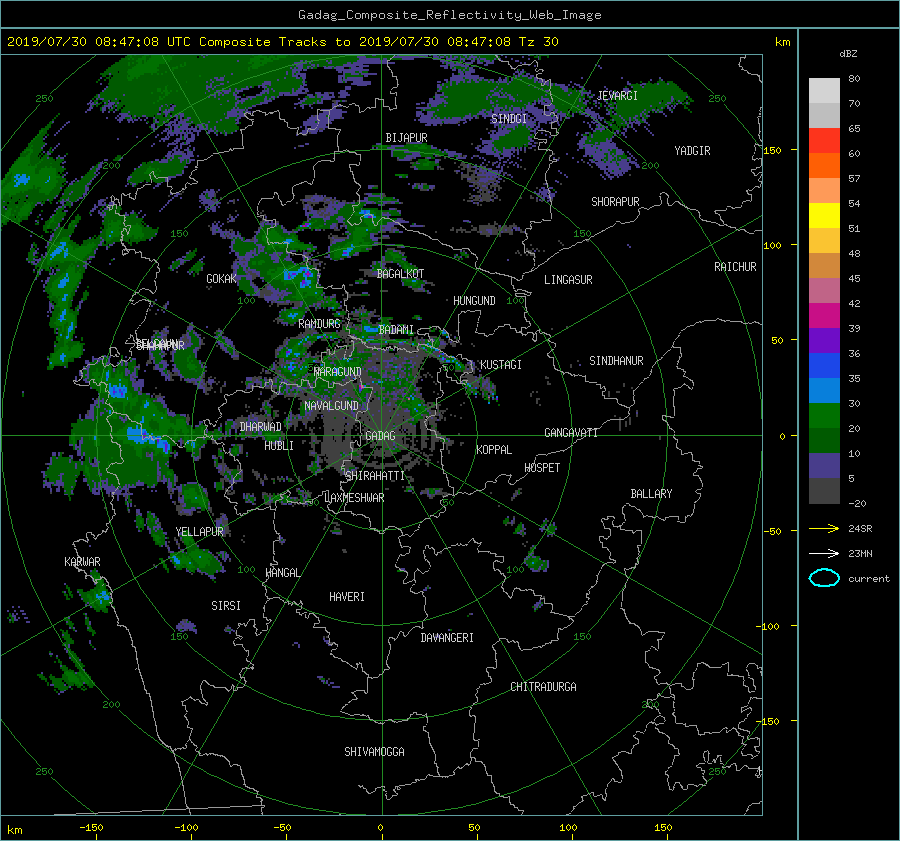Viewport: 900px width, 841px height.
Task: Click the white 23MN arrow legend icon
Action: (824, 553)
